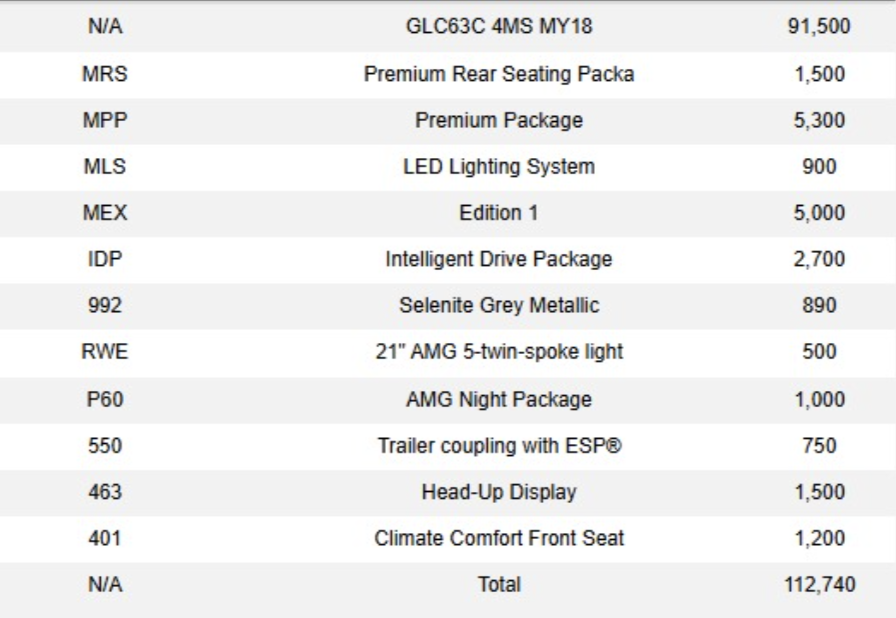This screenshot has width=896, height=618.
Task: Click Trailer coupling with ESP® description
Action: pos(499,446)
